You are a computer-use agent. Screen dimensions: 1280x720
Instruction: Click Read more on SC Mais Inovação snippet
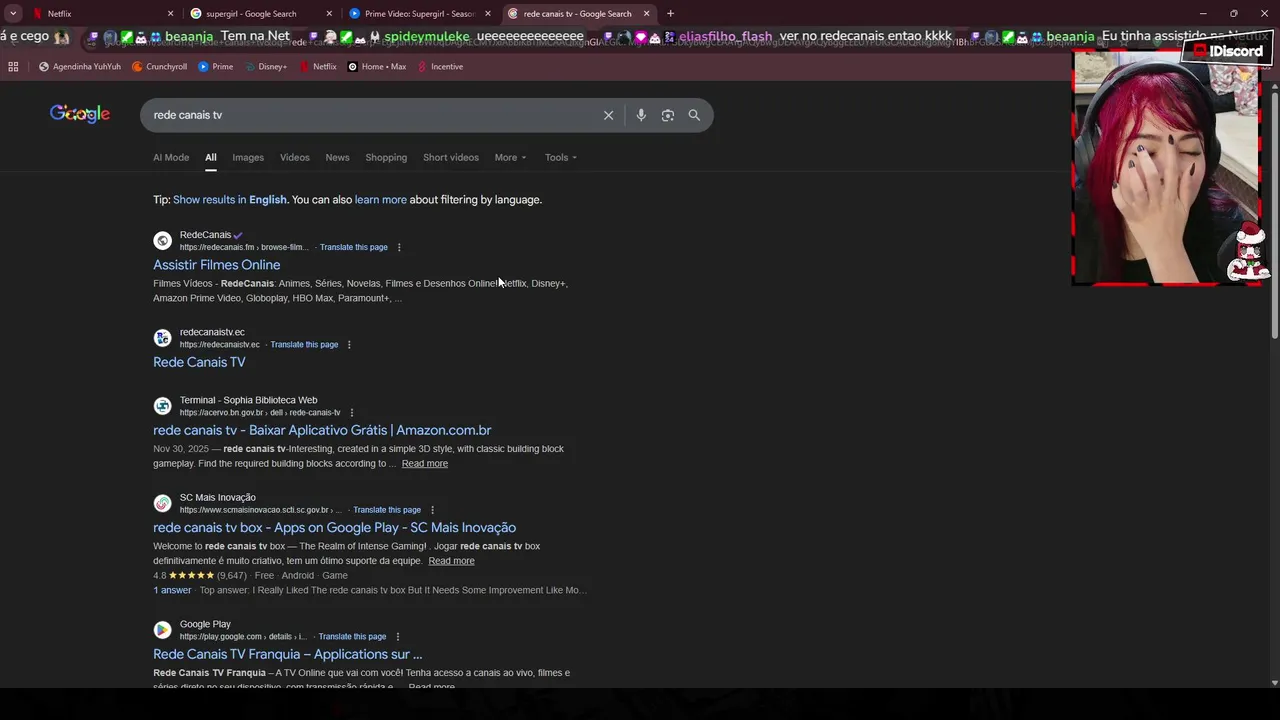pyautogui.click(x=451, y=561)
